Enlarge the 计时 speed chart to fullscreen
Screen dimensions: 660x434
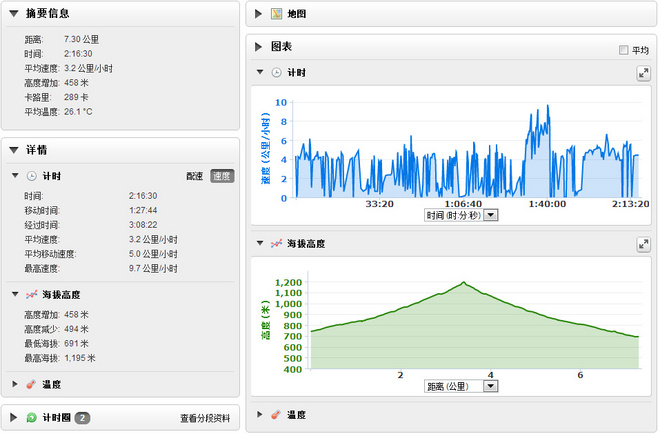(x=643, y=73)
